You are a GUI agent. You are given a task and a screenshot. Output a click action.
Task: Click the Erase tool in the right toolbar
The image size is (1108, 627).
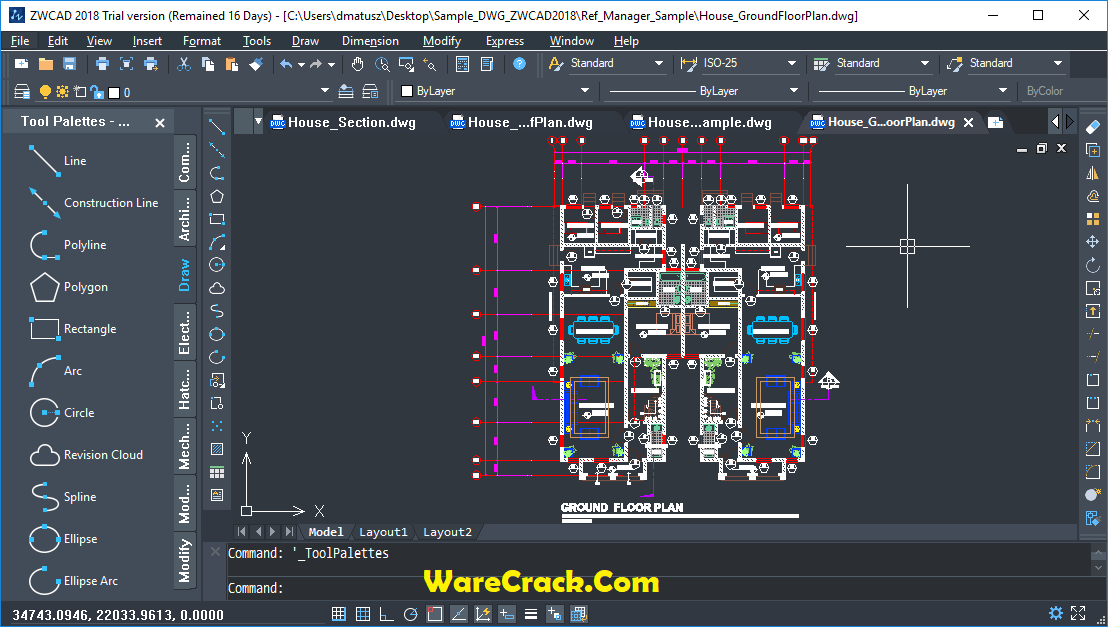[1092, 127]
